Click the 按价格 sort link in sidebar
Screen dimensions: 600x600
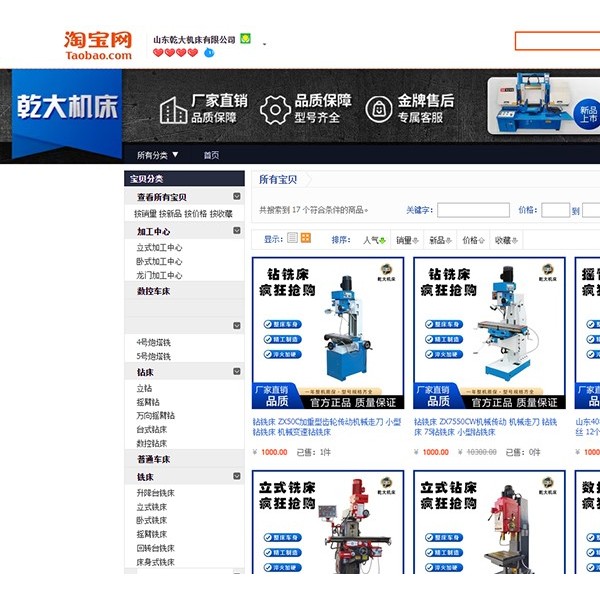pos(196,214)
